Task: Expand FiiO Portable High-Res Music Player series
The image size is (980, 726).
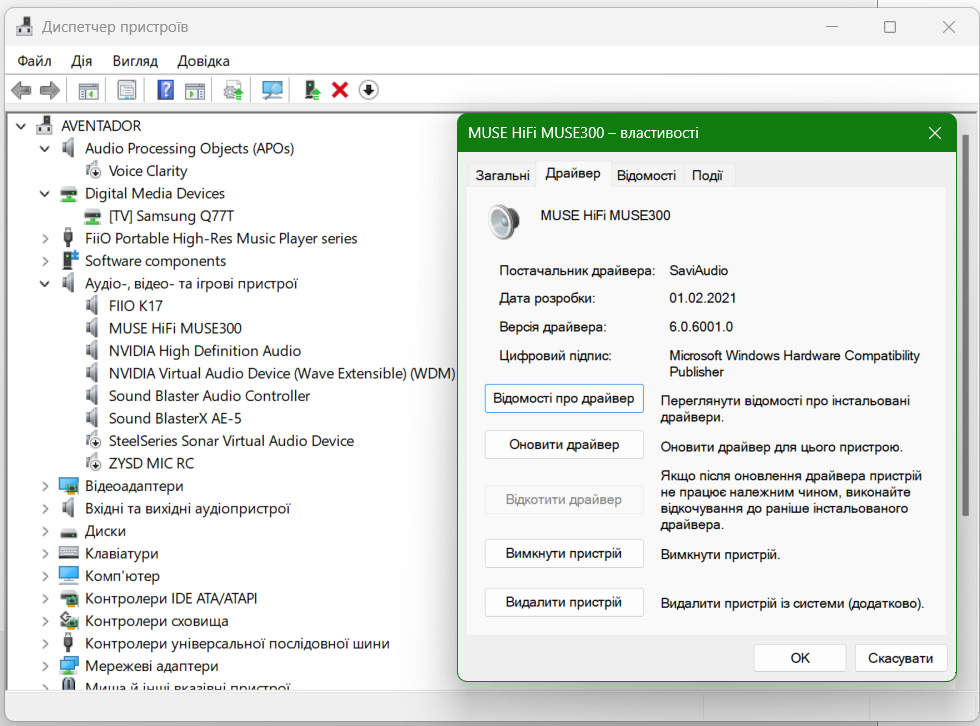Action: (45, 239)
